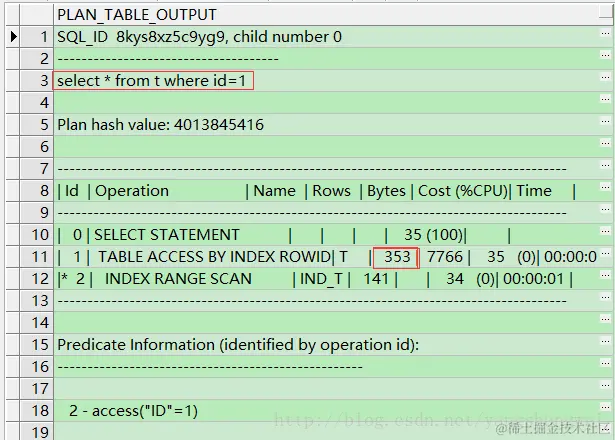Open ellipsis button on empty row 6

tap(605, 143)
